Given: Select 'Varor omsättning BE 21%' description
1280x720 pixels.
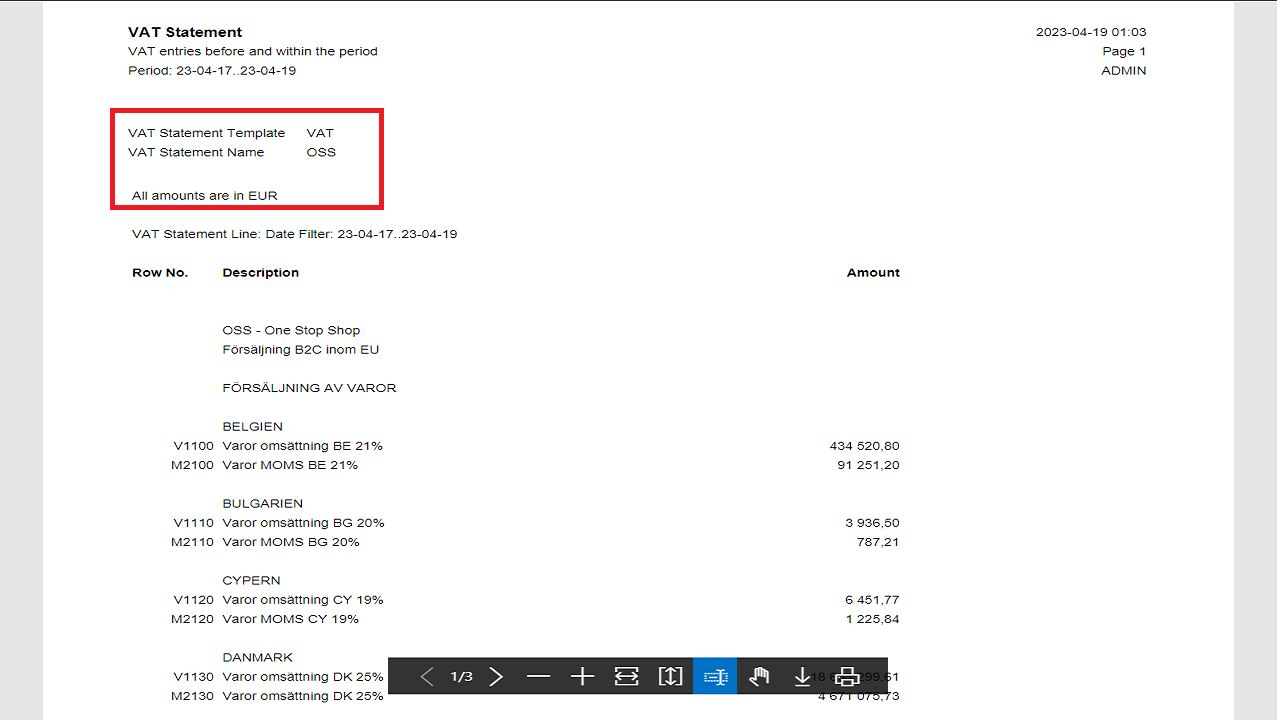Looking at the screenshot, I should pos(303,446).
